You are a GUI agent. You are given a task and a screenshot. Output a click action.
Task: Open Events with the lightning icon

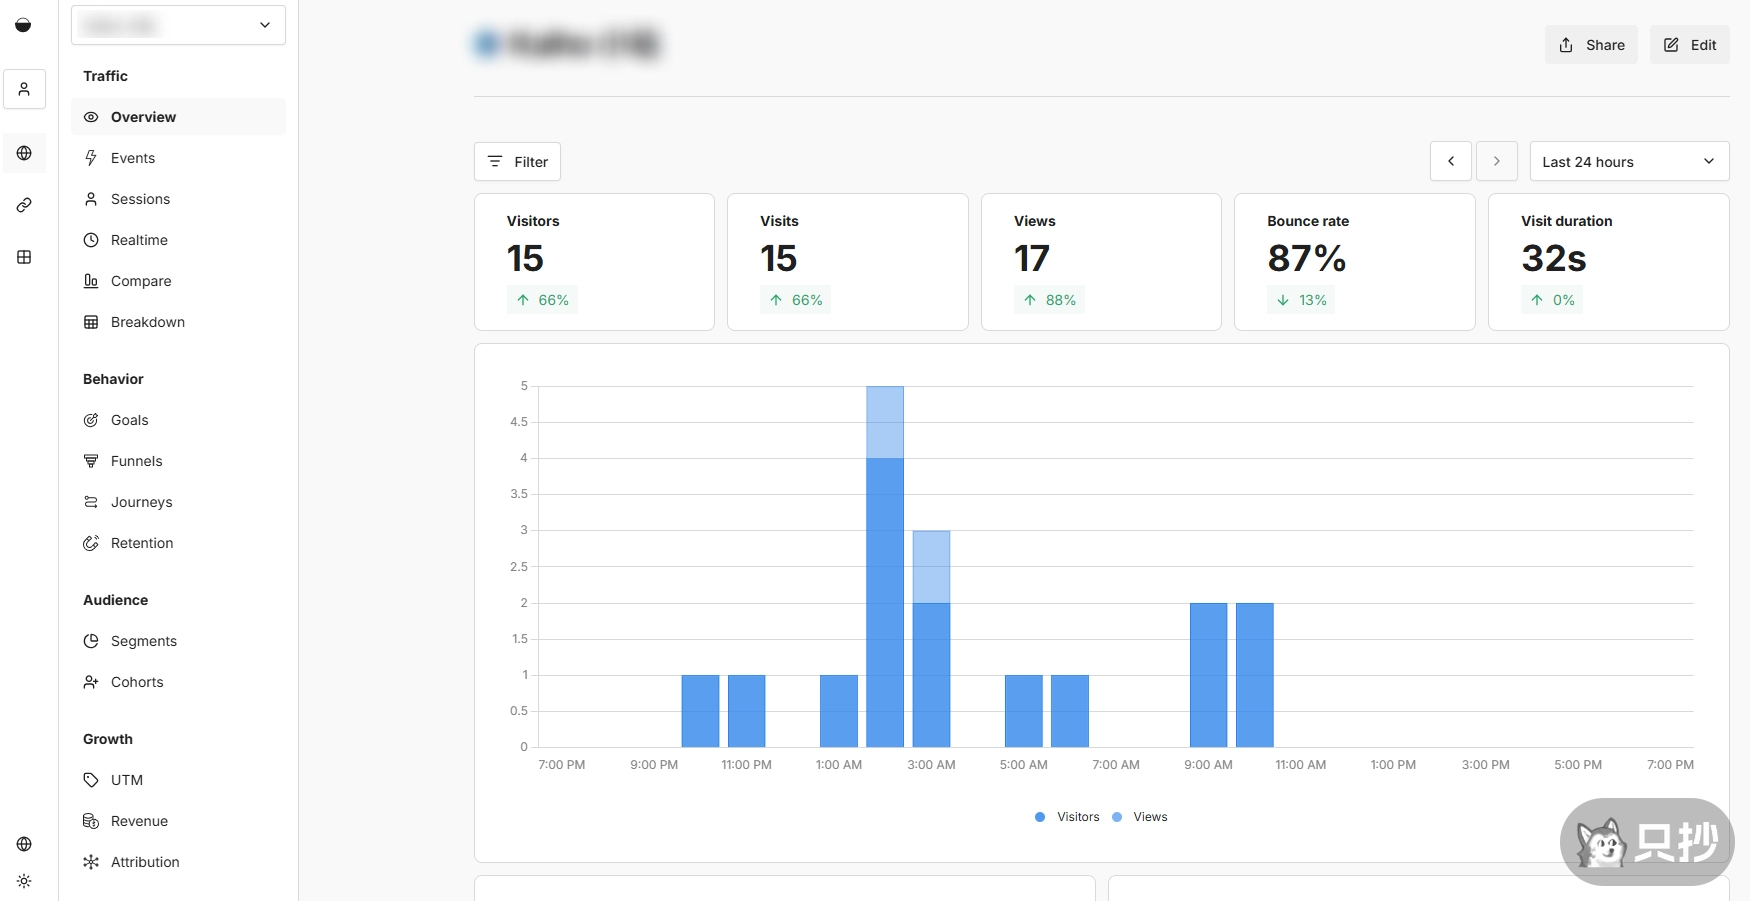132,158
